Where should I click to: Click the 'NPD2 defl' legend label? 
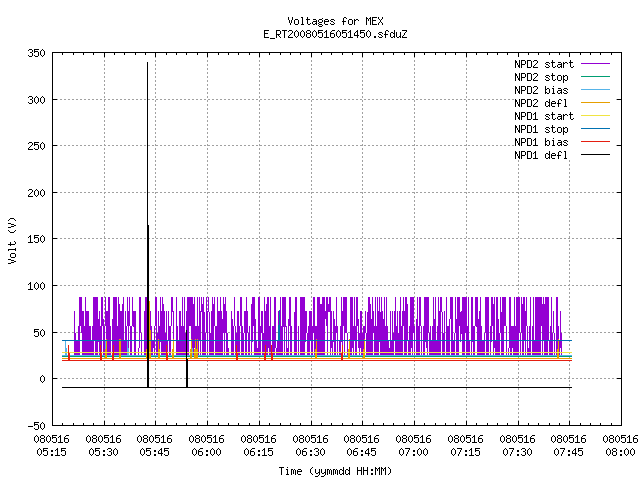(x=541, y=103)
